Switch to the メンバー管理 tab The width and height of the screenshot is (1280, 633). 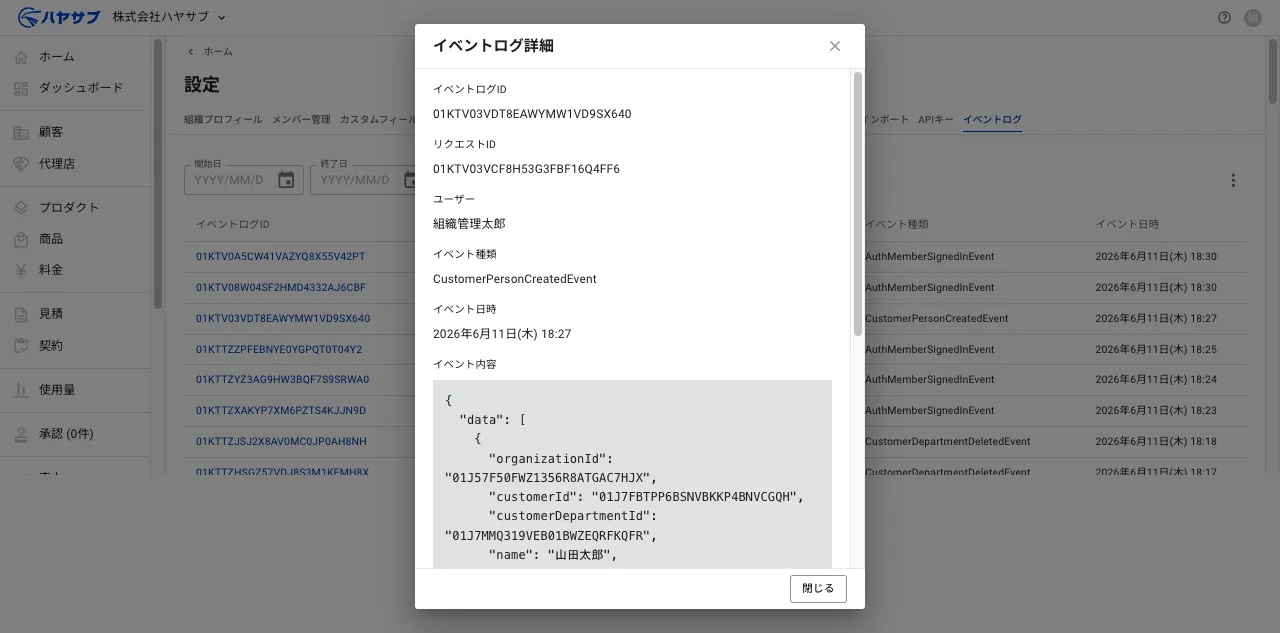(x=301, y=120)
